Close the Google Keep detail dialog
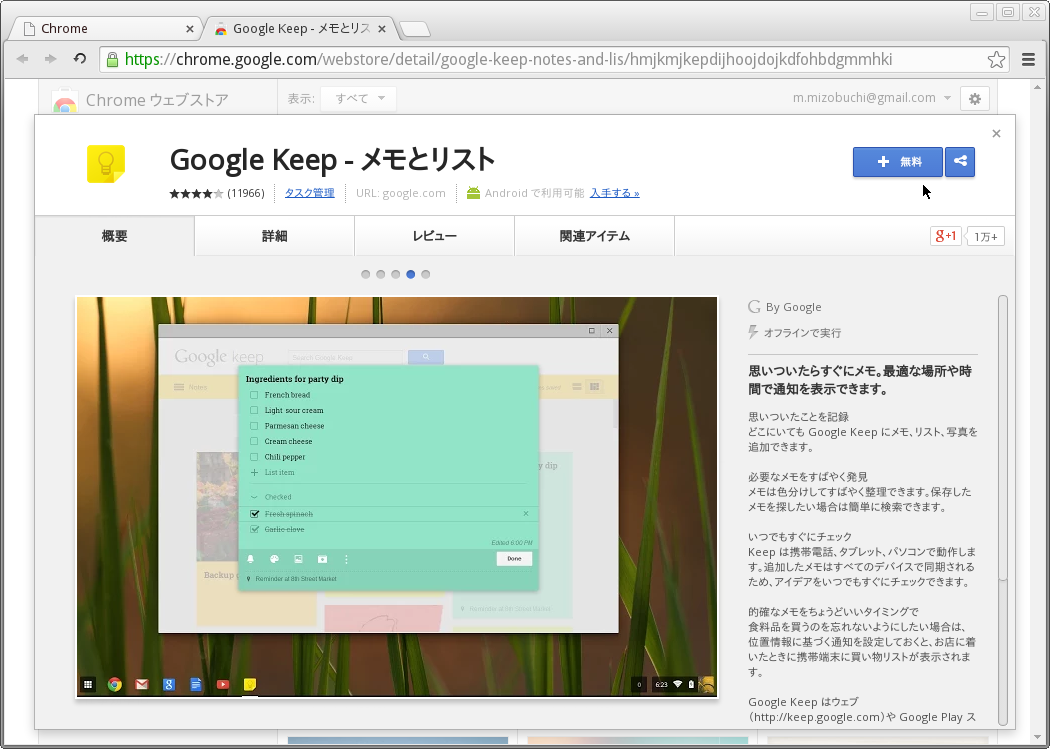Screen dimensions: 1050x749 click(x=996, y=134)
